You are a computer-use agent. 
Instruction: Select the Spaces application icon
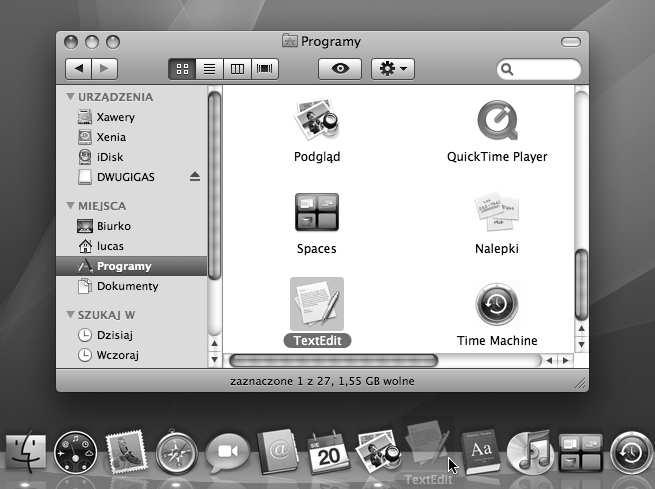point(317,212)
